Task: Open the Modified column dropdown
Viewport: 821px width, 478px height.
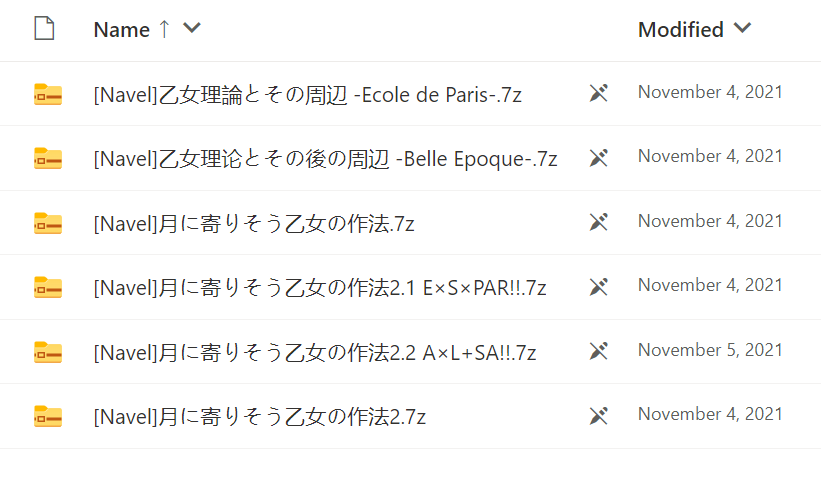Action: coord(741,29)
